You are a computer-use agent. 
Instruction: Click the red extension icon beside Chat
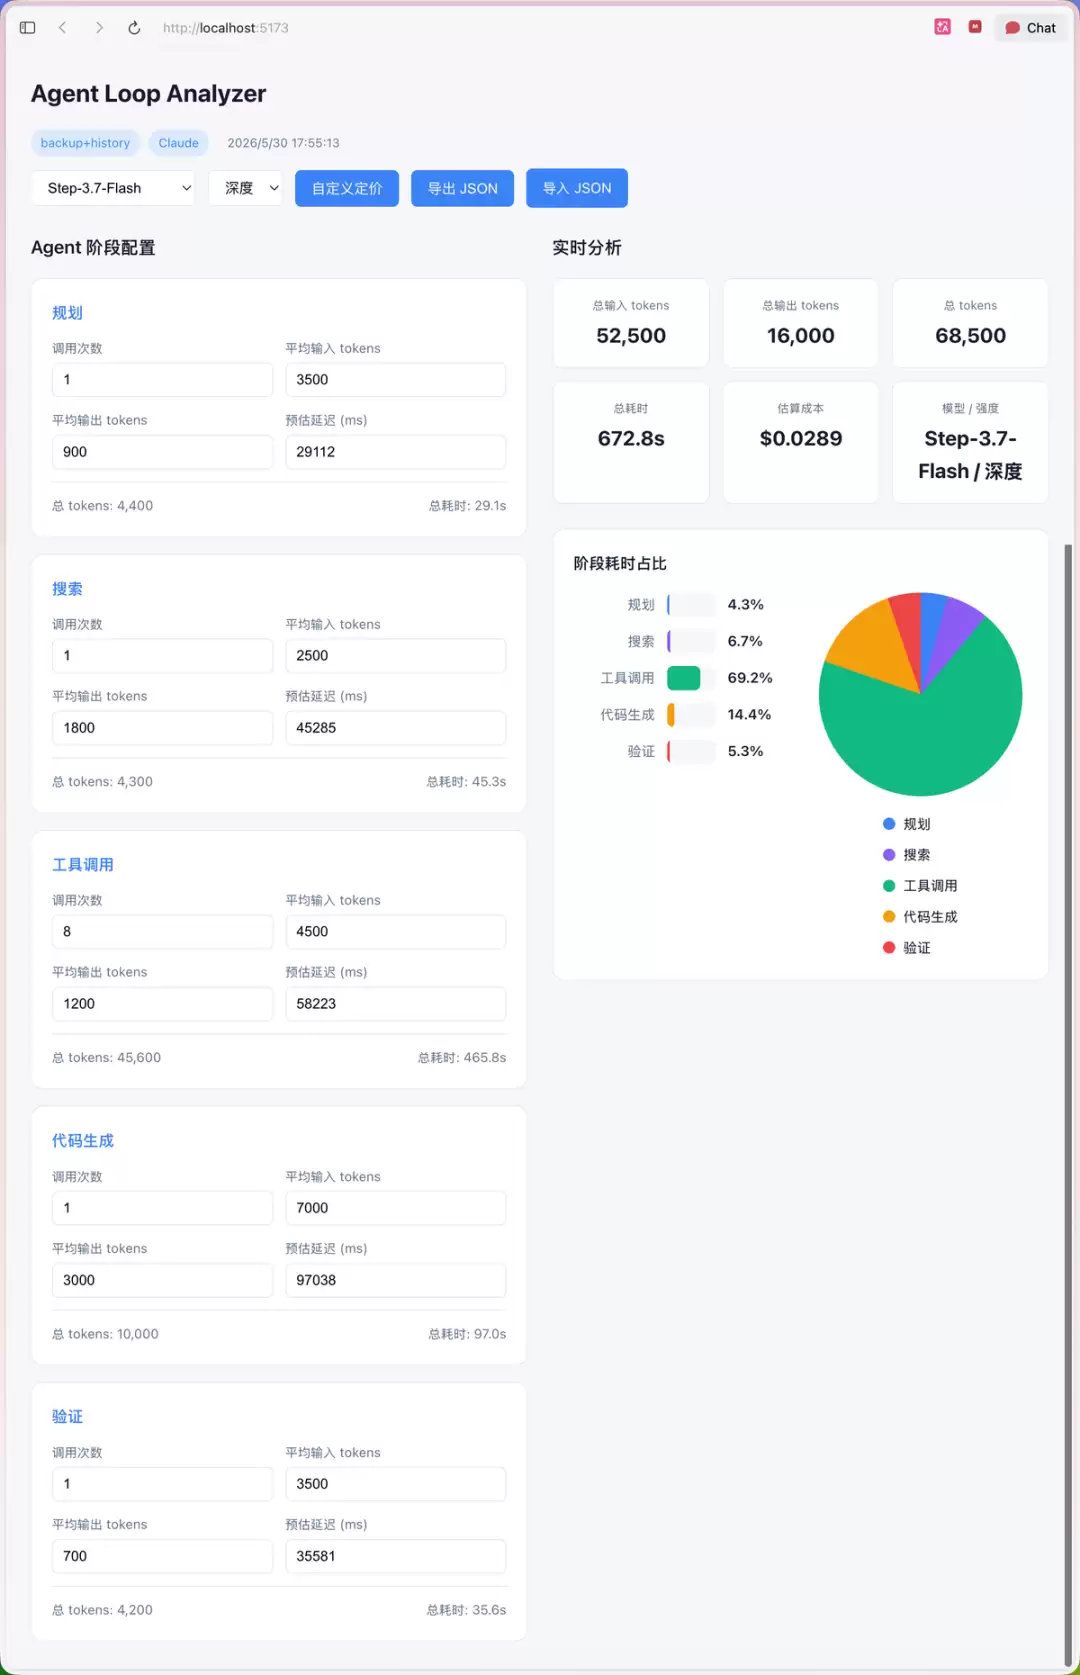pyautogui.click(x=975, y=27)
